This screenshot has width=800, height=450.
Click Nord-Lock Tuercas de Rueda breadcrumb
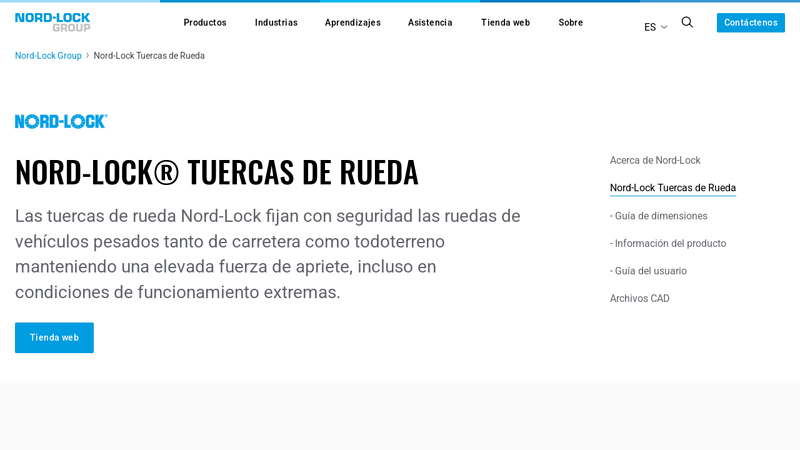tap(149, 56)
